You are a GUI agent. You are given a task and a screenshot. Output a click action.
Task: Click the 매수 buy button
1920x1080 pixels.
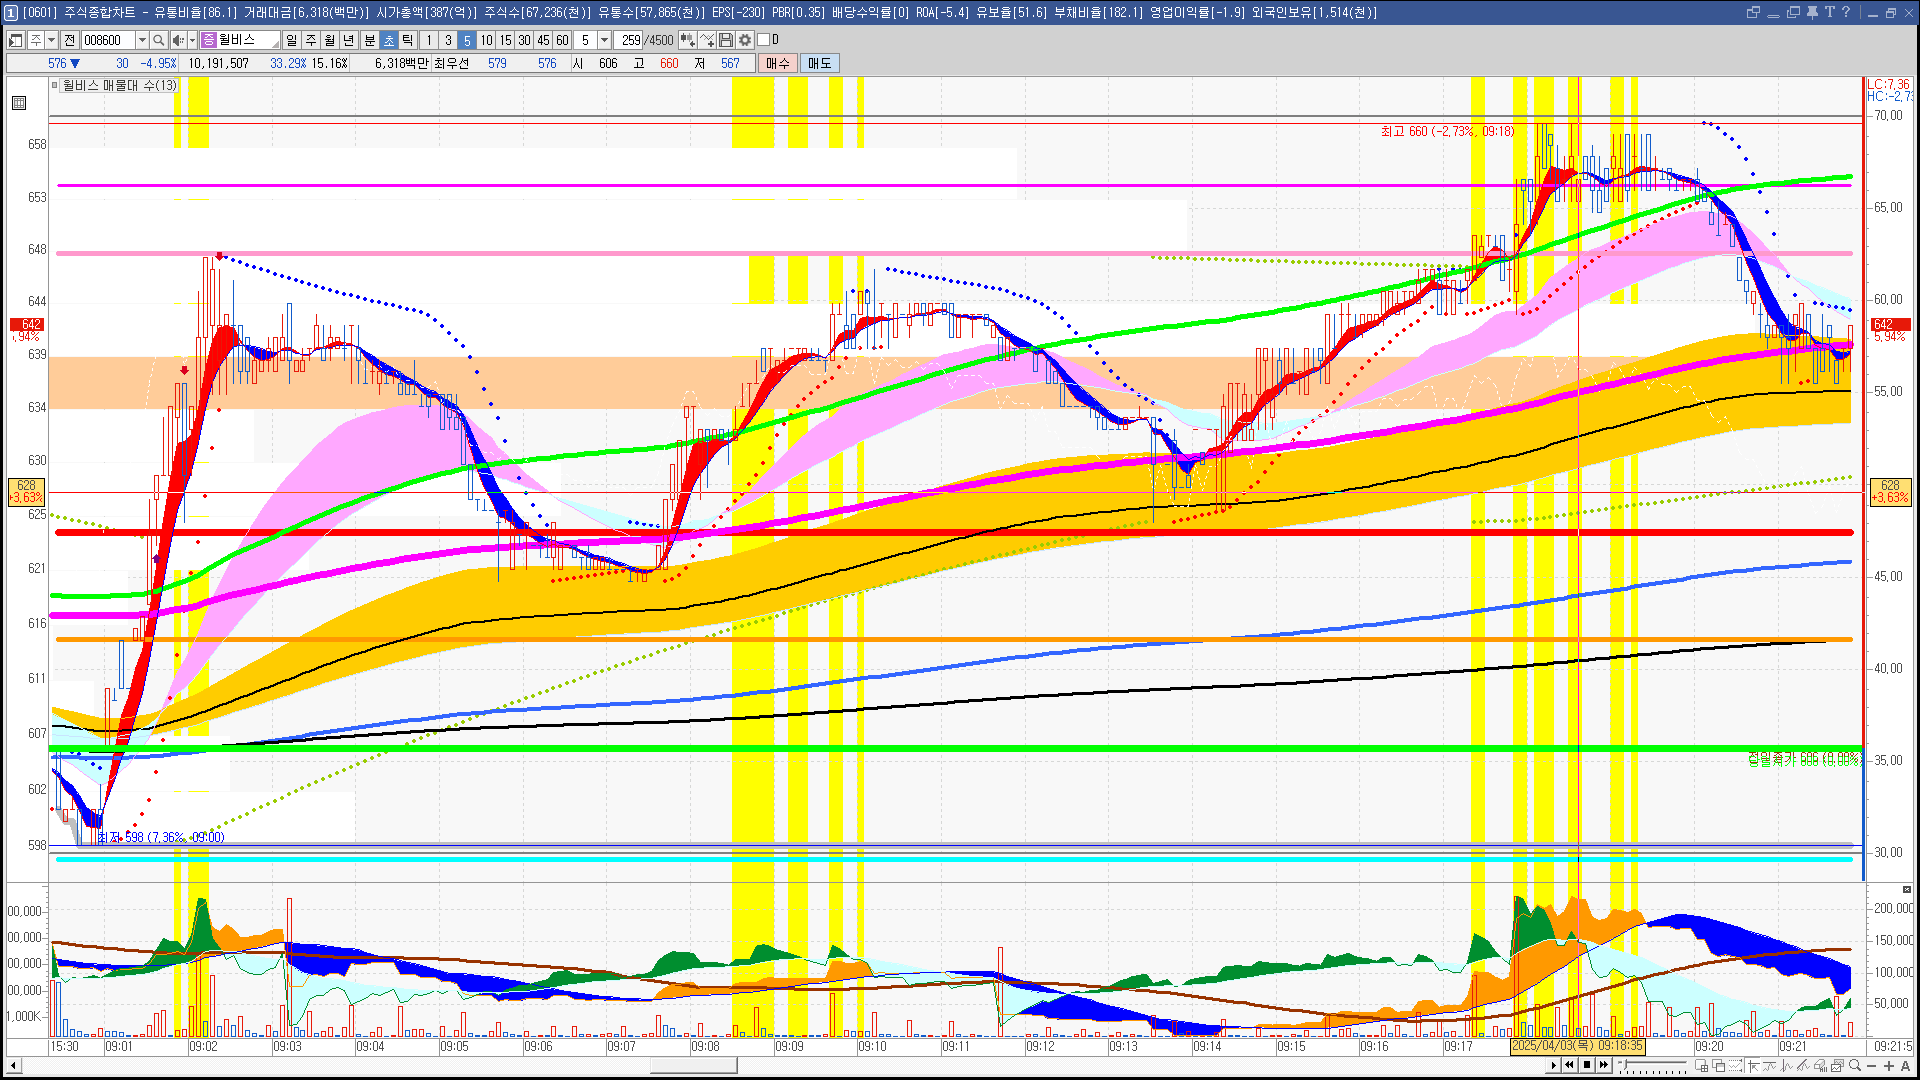coord(778,63)
